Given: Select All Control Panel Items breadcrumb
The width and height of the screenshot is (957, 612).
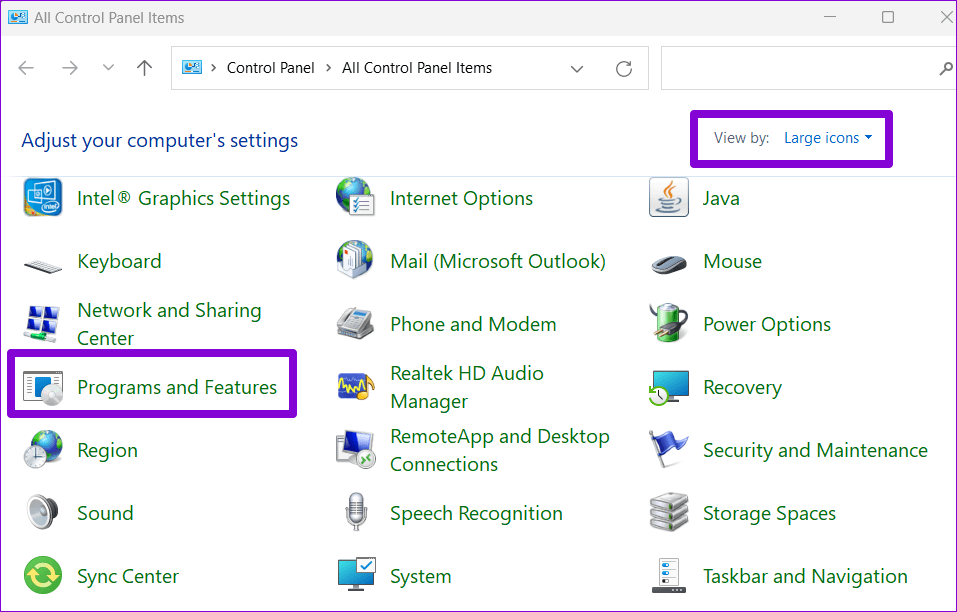Looking at the screenshot, I should [417, 68].
